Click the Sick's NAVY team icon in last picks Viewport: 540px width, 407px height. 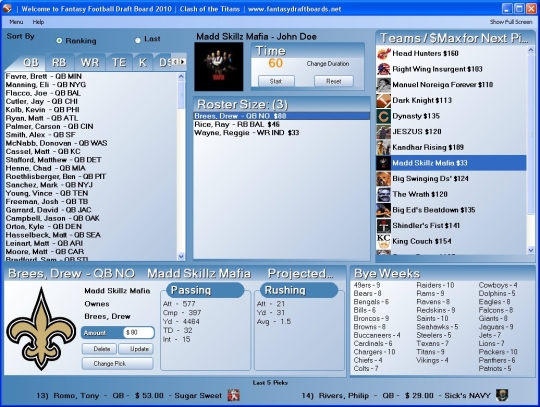point(502,395)
